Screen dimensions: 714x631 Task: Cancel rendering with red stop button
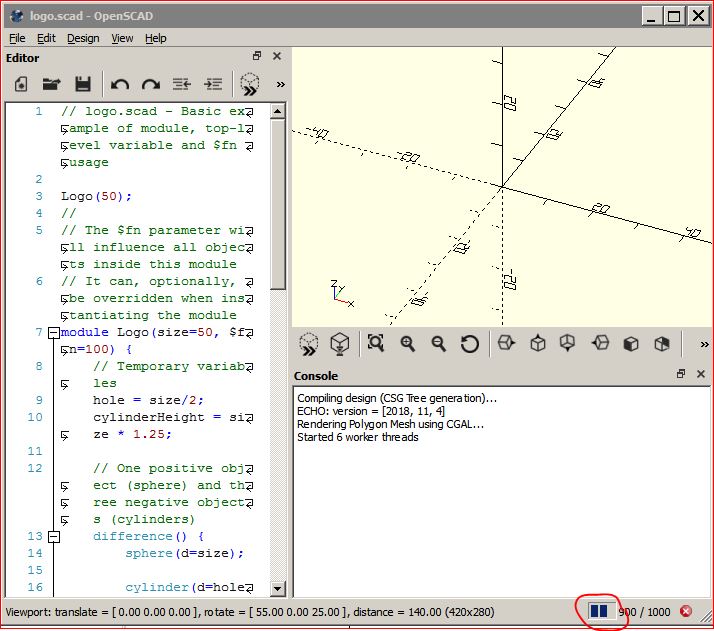pyautogui.click(x=686, y=611)
